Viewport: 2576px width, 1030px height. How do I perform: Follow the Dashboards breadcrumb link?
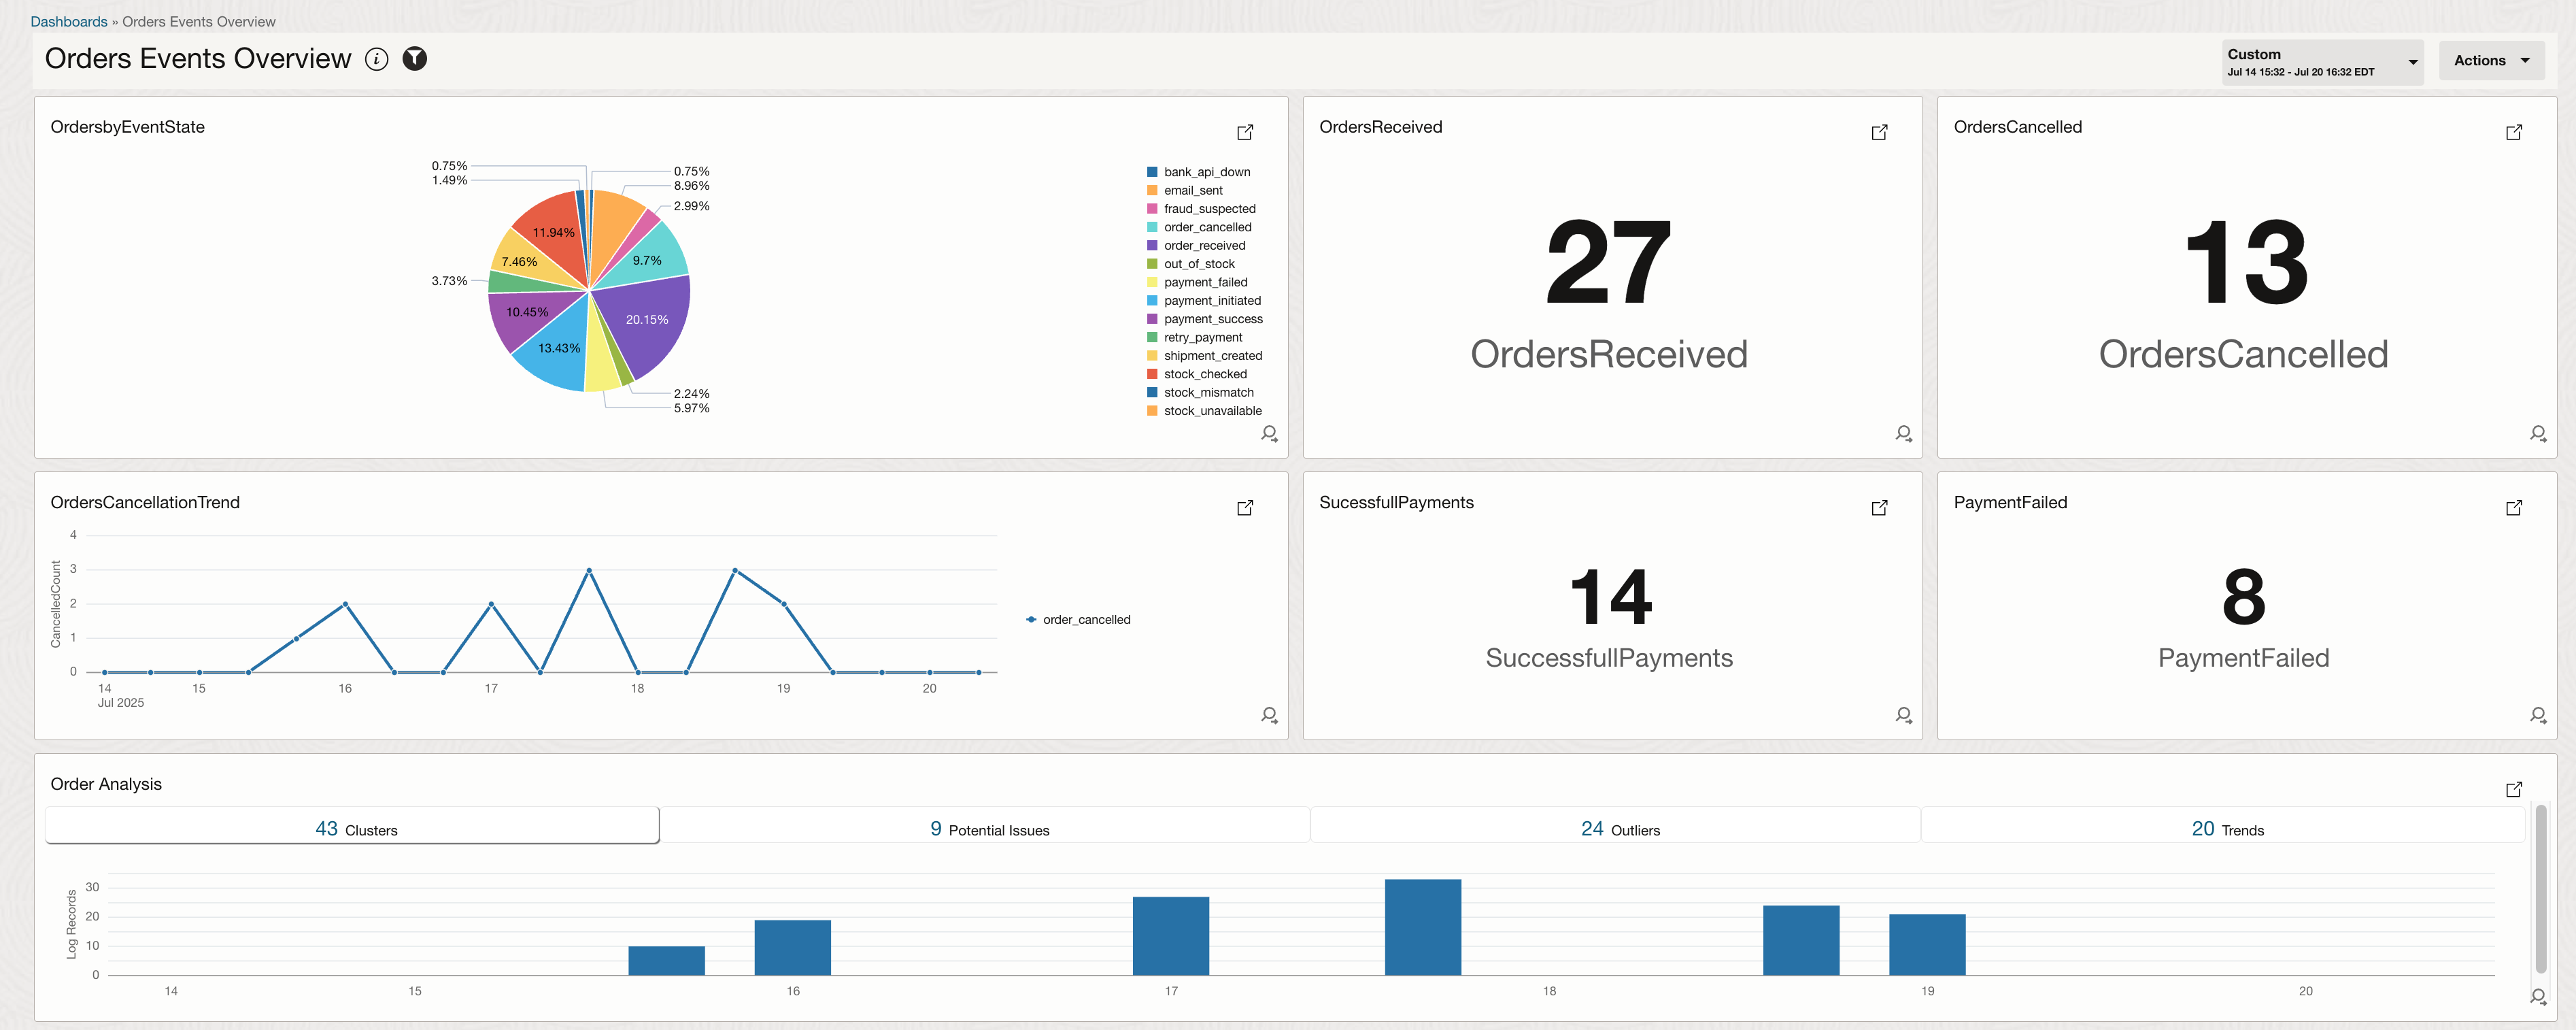[x=69, y=22]
